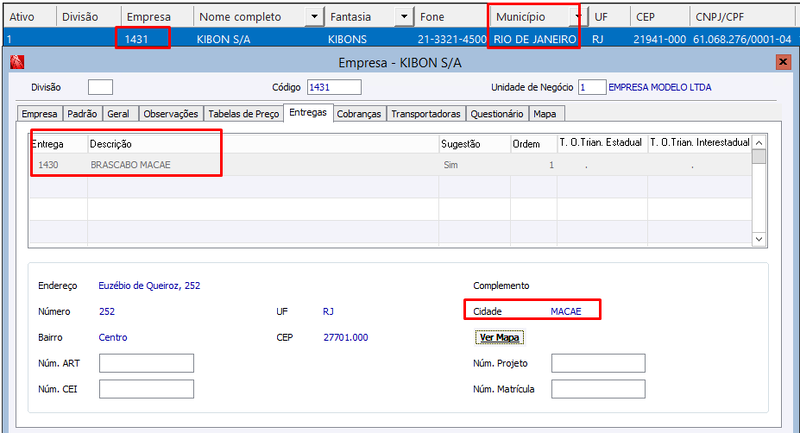Viewport: 800px width, 433px height.
Task: Click the Ativo column header
Action: [x=29, y=17]
